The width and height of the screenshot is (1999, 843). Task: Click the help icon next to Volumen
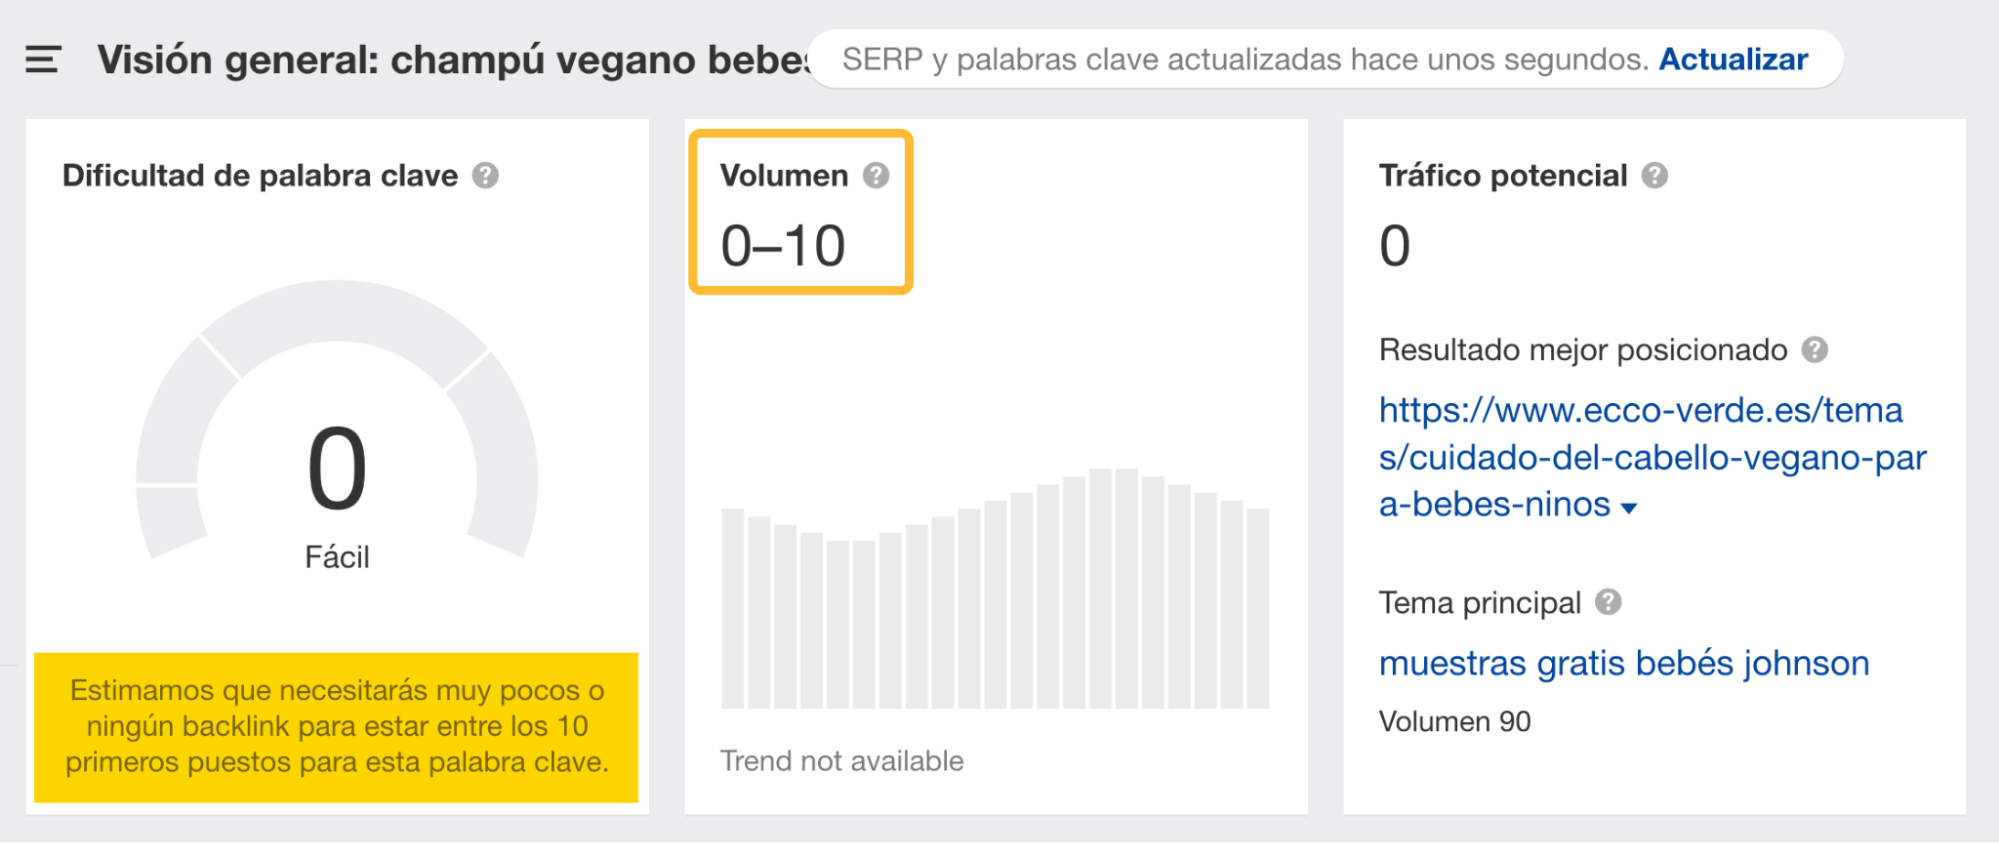tap(874, 175)
